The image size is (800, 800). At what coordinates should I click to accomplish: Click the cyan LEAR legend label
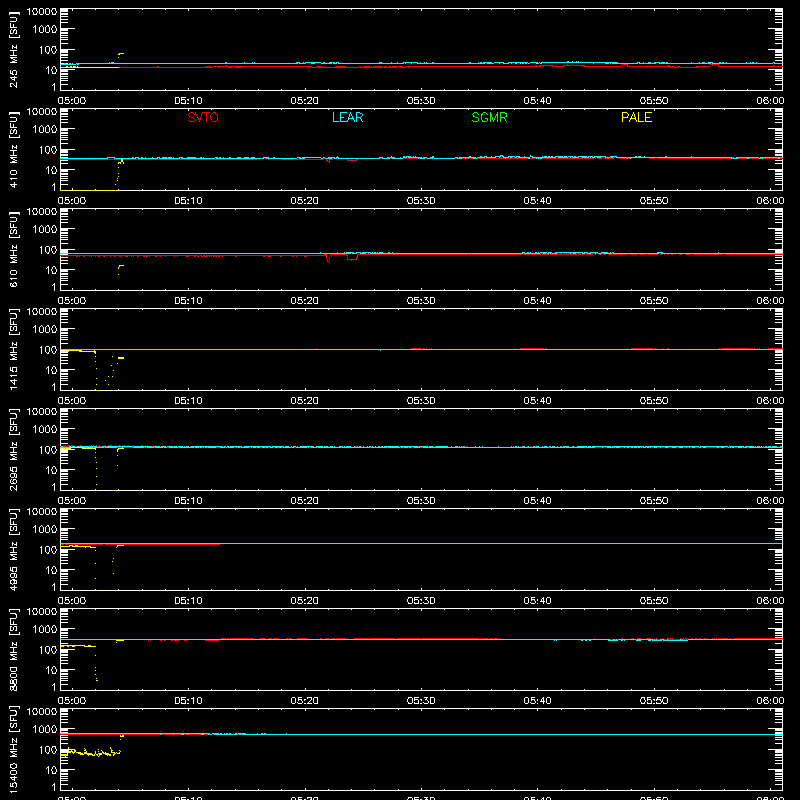[347, 117]
